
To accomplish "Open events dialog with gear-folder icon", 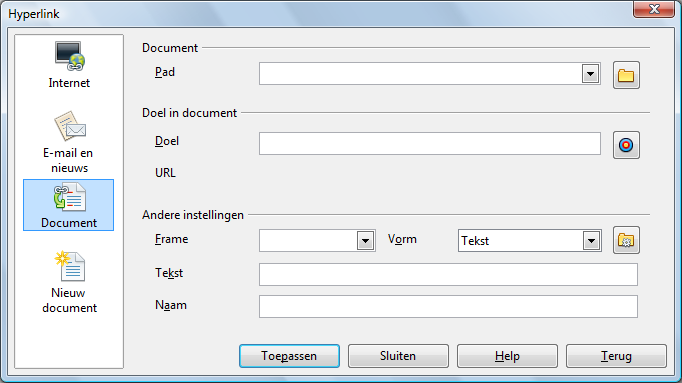I will pyautogui.click(x=626, y=240).
